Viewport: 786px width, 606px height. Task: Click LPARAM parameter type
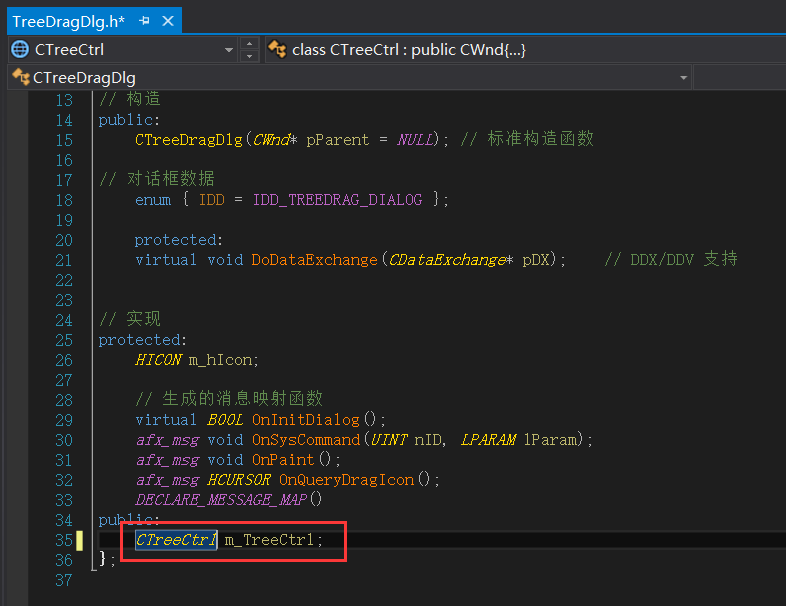[488, 440]
